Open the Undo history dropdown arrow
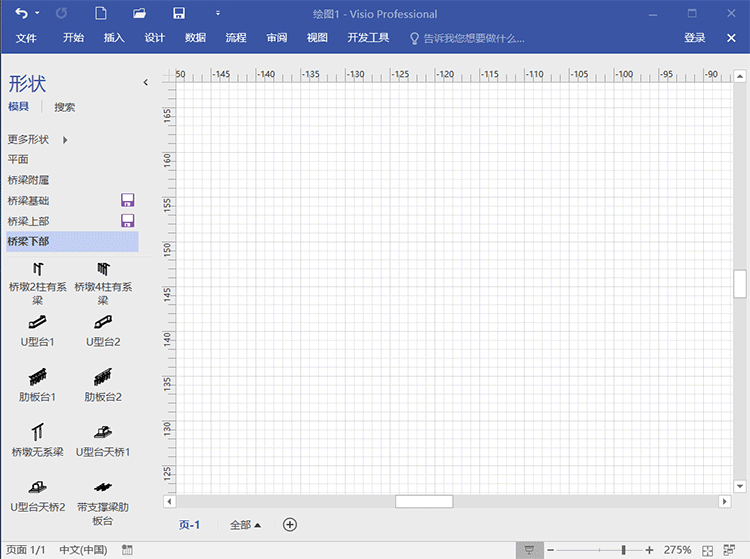The height and width of the screenshot is (559, 750). (37, 13)
